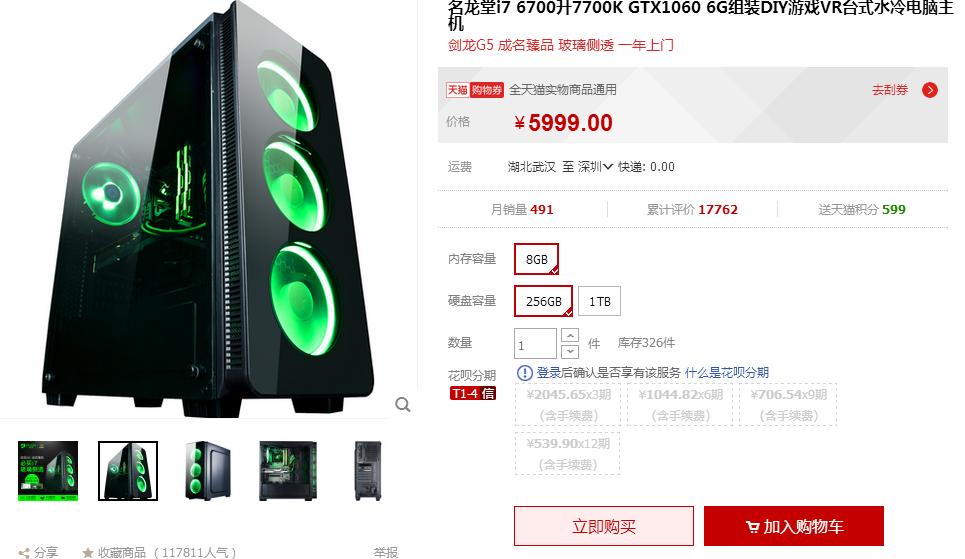Click the red arrow beside 去刮券
Image resolution: width=965 pixels, height=559 pixels.
(x=930, y=90)
